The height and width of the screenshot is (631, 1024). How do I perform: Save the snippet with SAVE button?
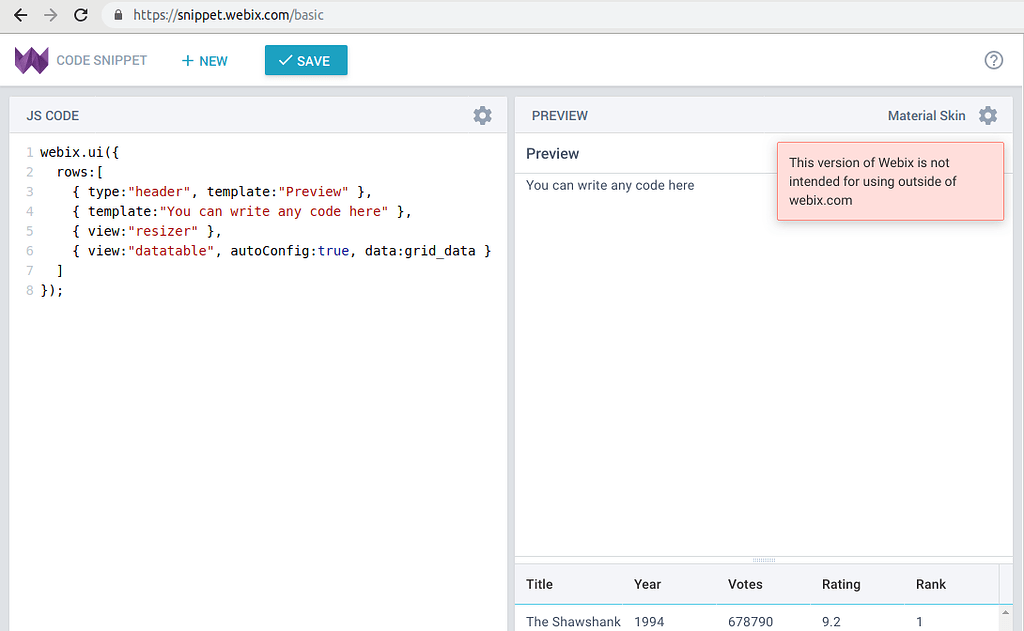coord(306,60)
